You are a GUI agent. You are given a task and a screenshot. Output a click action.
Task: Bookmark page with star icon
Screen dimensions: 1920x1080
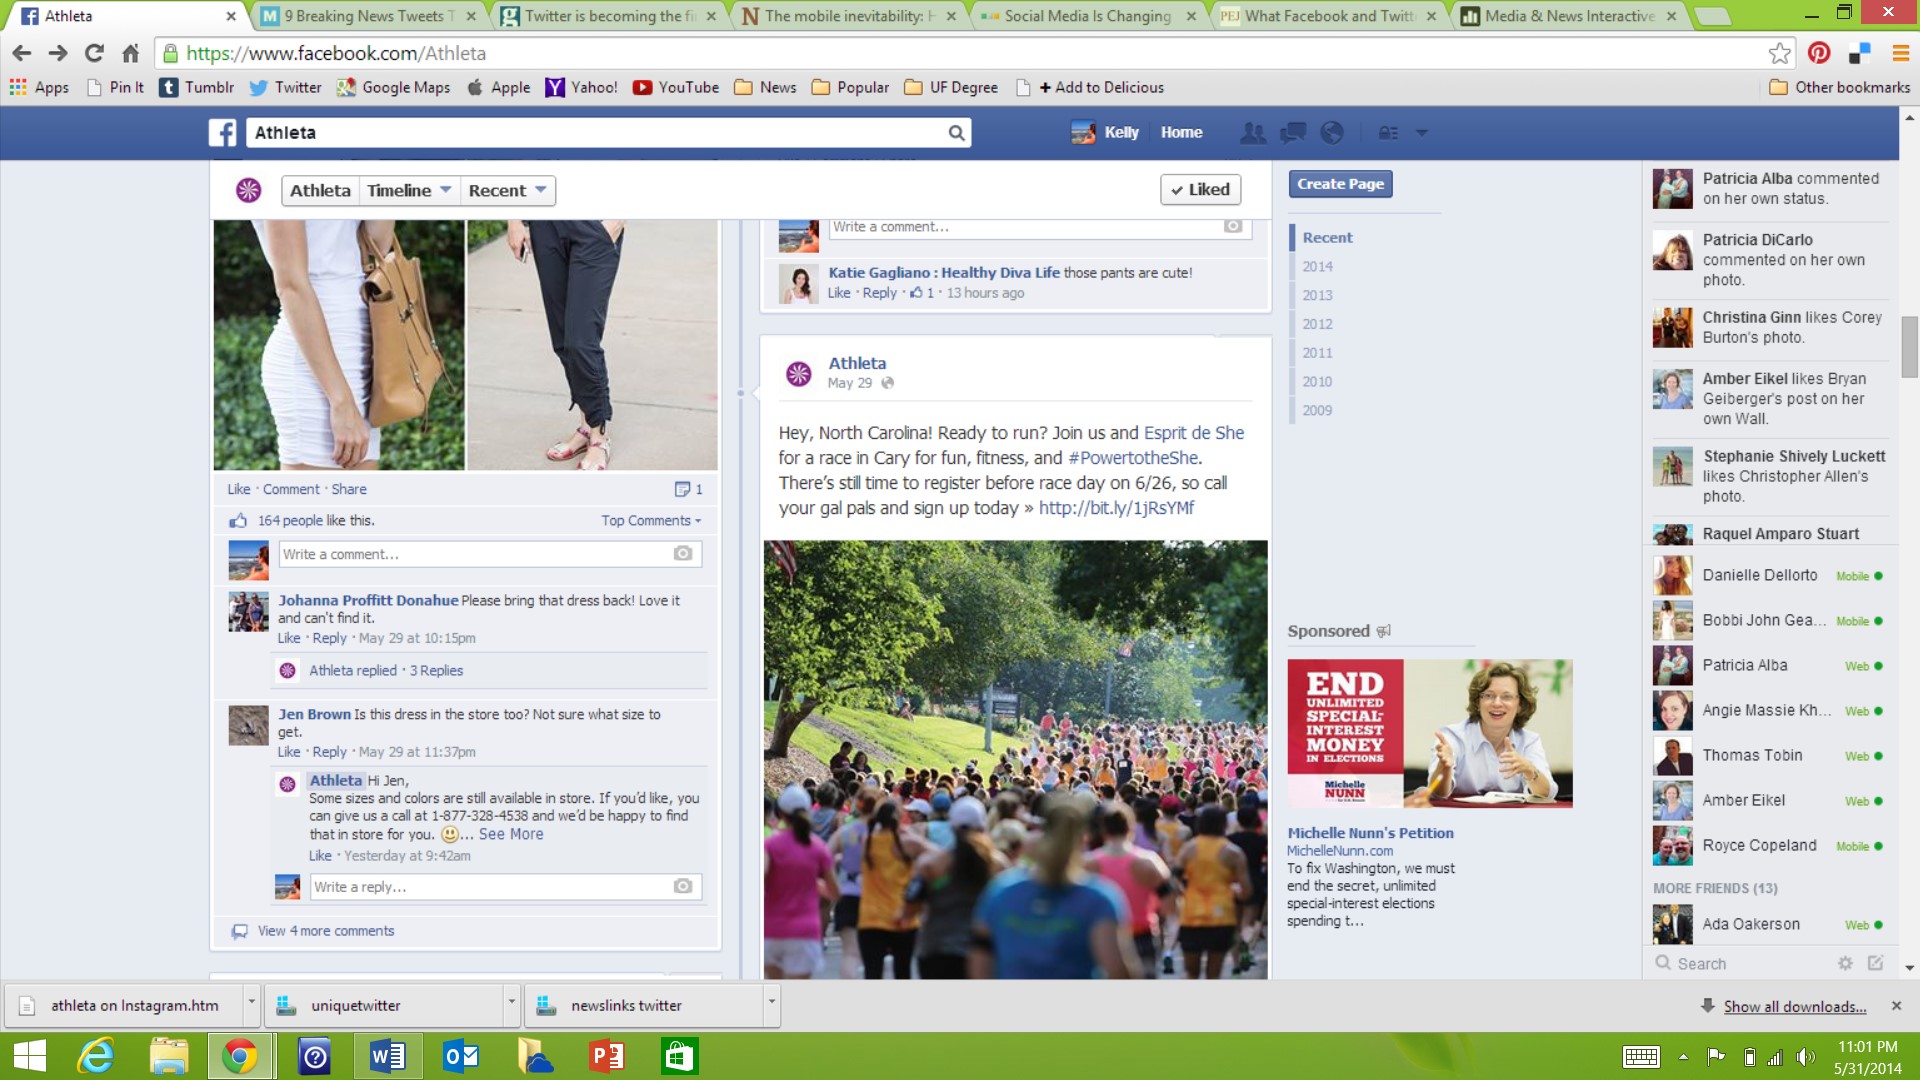point(1779,53)
